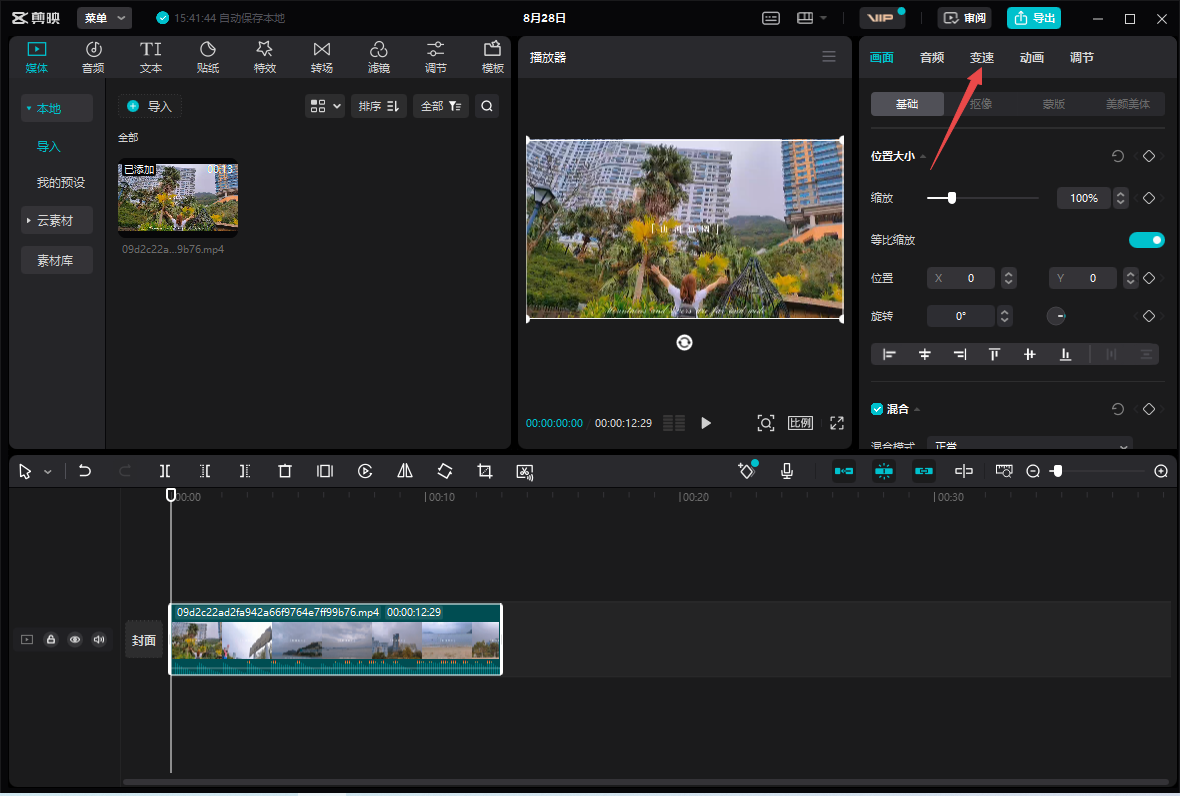Undo the last action
This screenshot has width=1180, height=796.
click(x=85, y=471)
